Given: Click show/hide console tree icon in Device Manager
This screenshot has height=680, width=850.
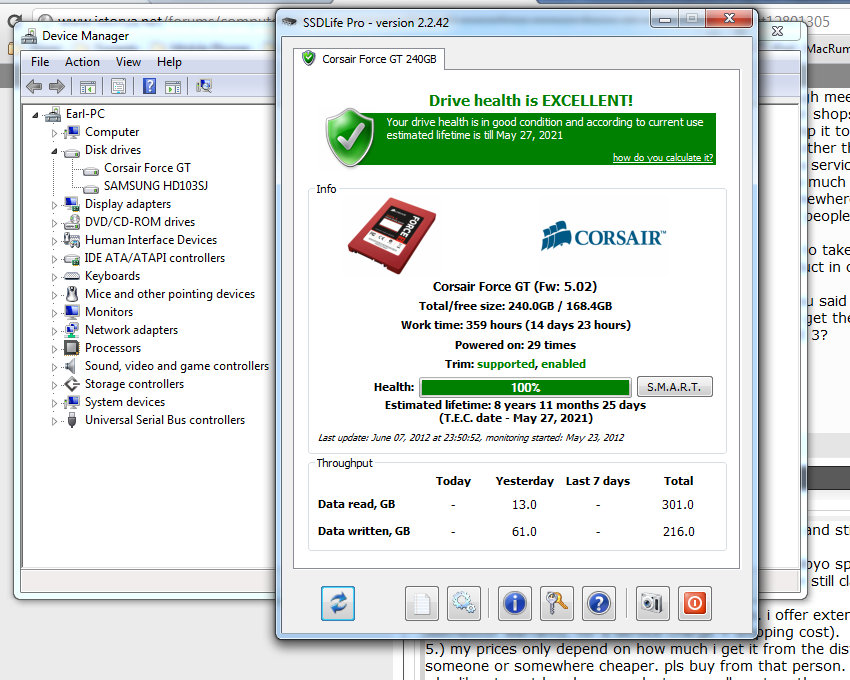Looking at the screenshot, I should pos(88,86).
